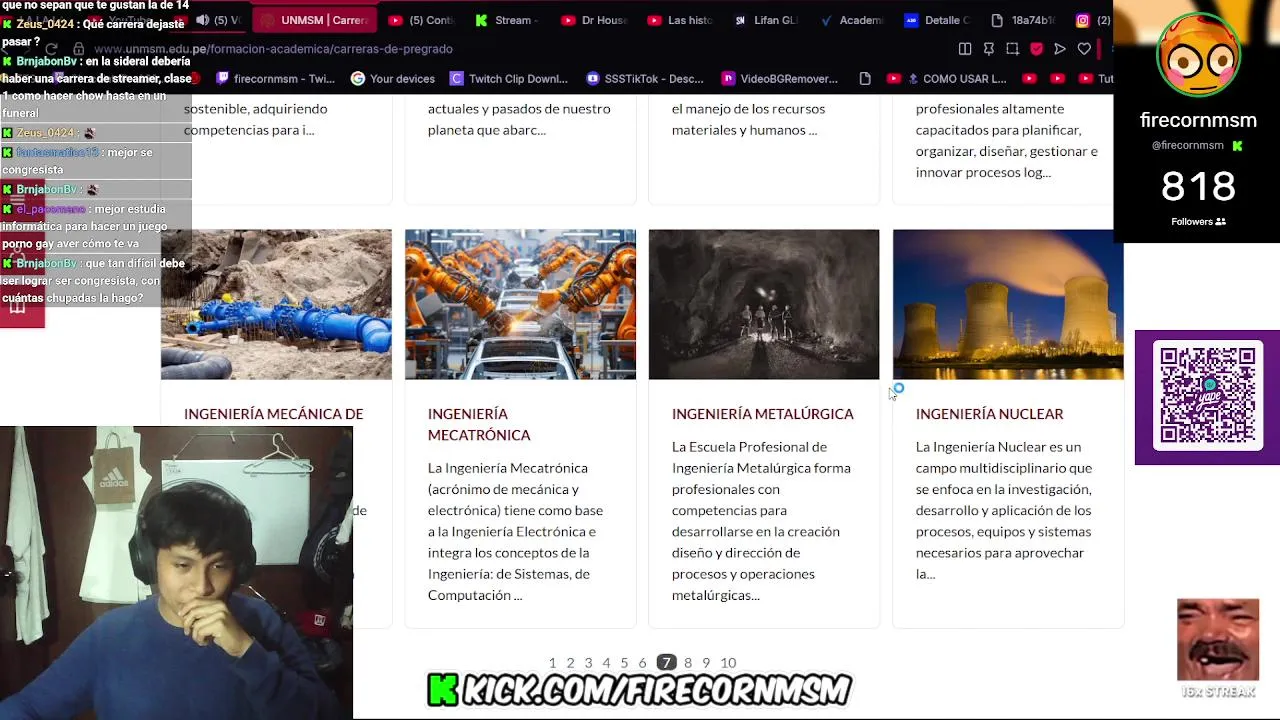Screen dimensions: 1280x720
Task: Go to pagination page 10
Action: [x=728, y=663]
